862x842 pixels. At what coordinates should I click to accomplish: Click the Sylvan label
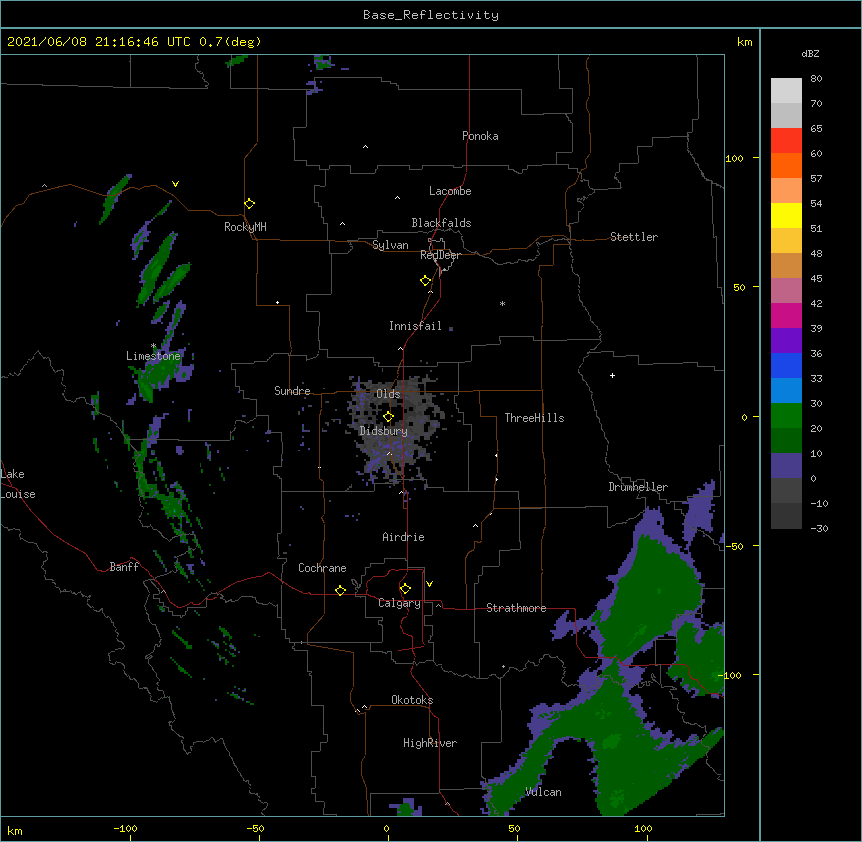pyautogui.click(x=390, y=245)
